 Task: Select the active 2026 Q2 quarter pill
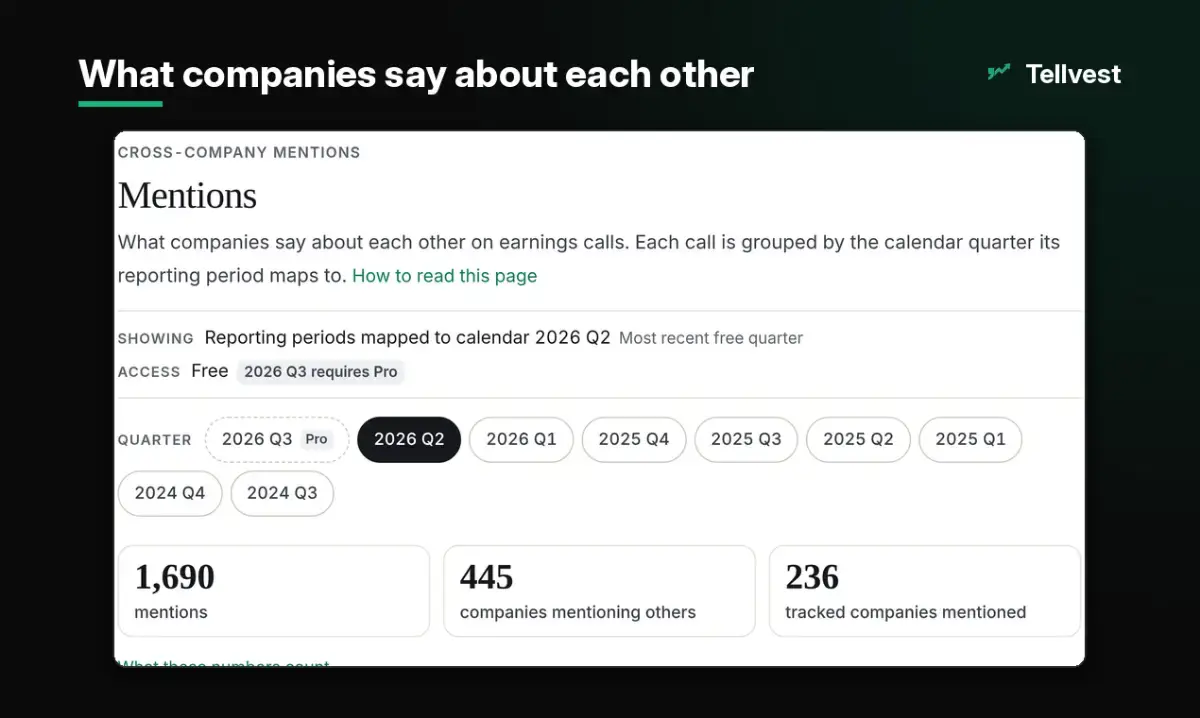point(409,440)
